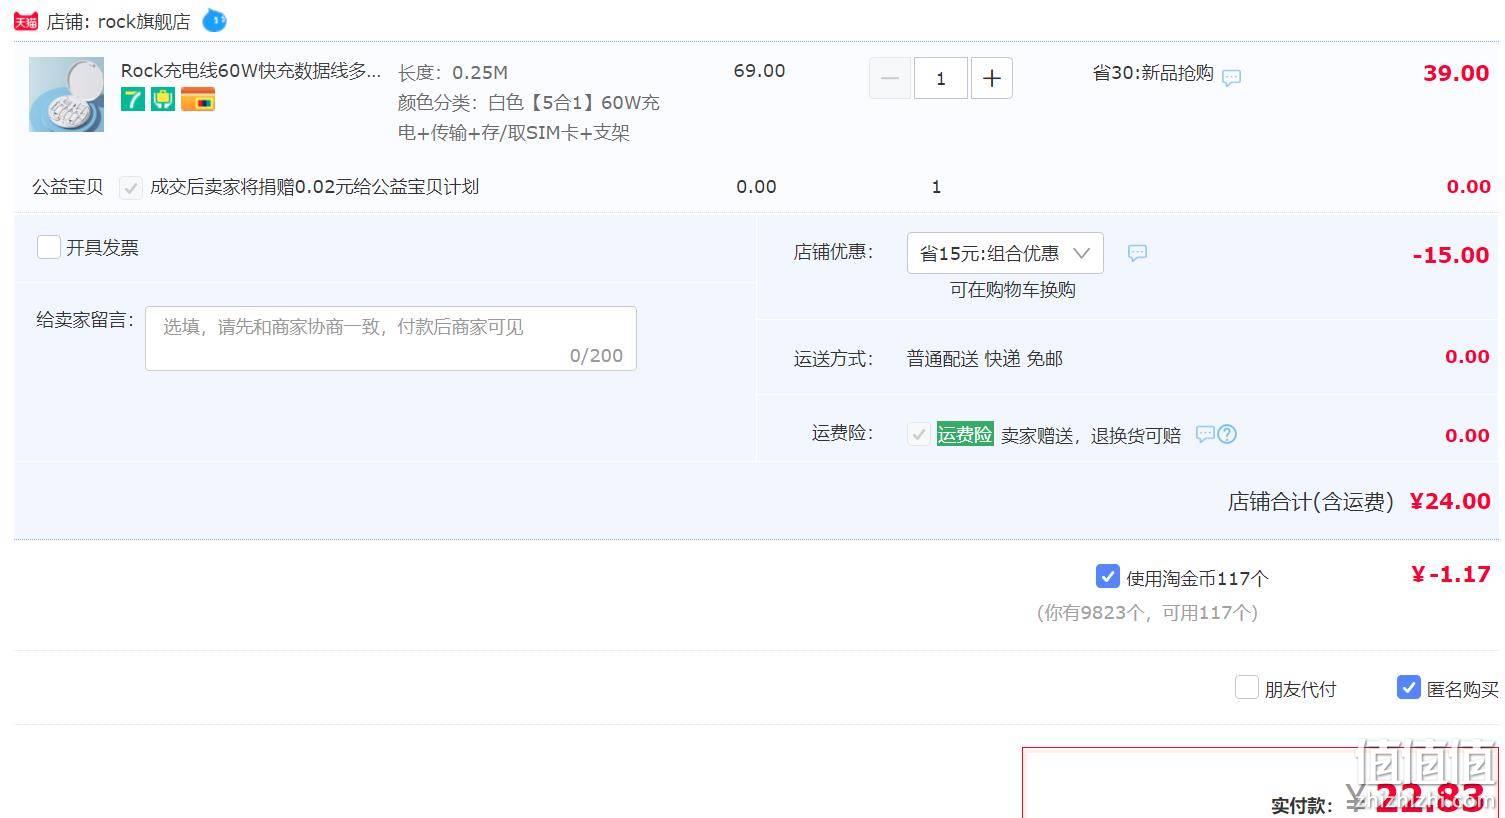
Task: Click the ¥-1.17 coin deduction amount
Action: click(x=1450, y=574)
